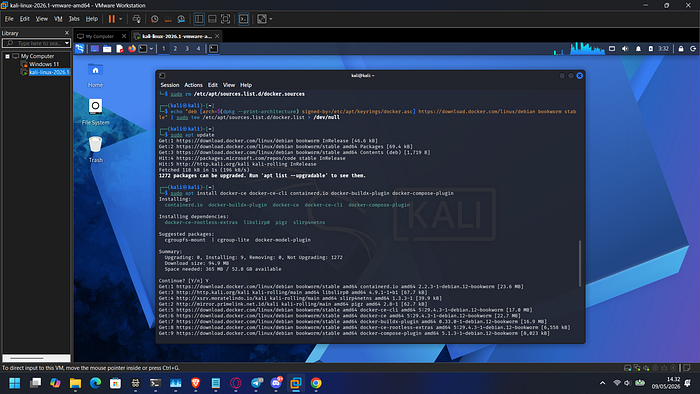Open Windows Start menu
The height and width of the screenshot is (394, 700).
[x=15, y=383]
